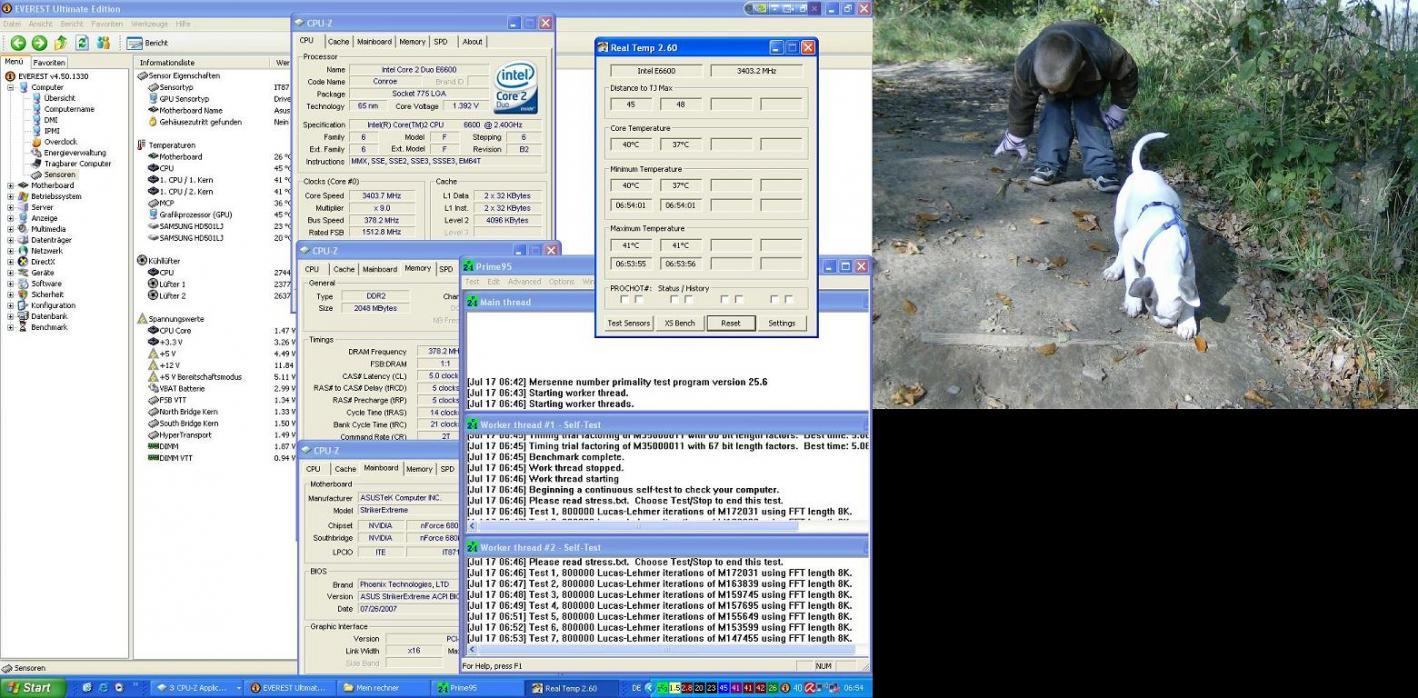Collapse the Computer tree node
Image resolution: width=1418 pixels, height=698 pixels.
10,87
